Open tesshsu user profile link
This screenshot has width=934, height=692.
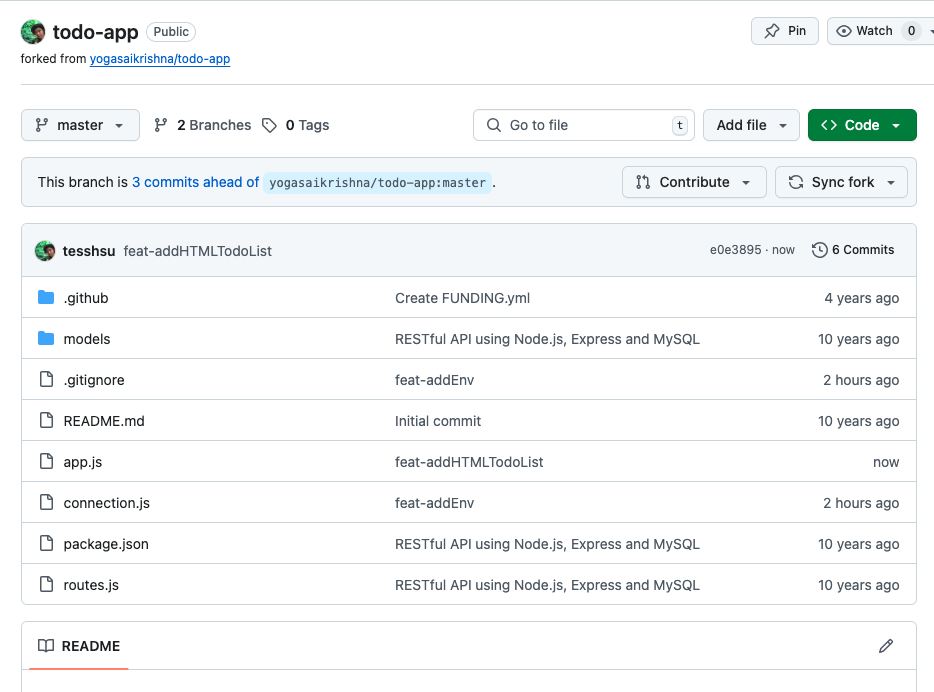point(89,251)
